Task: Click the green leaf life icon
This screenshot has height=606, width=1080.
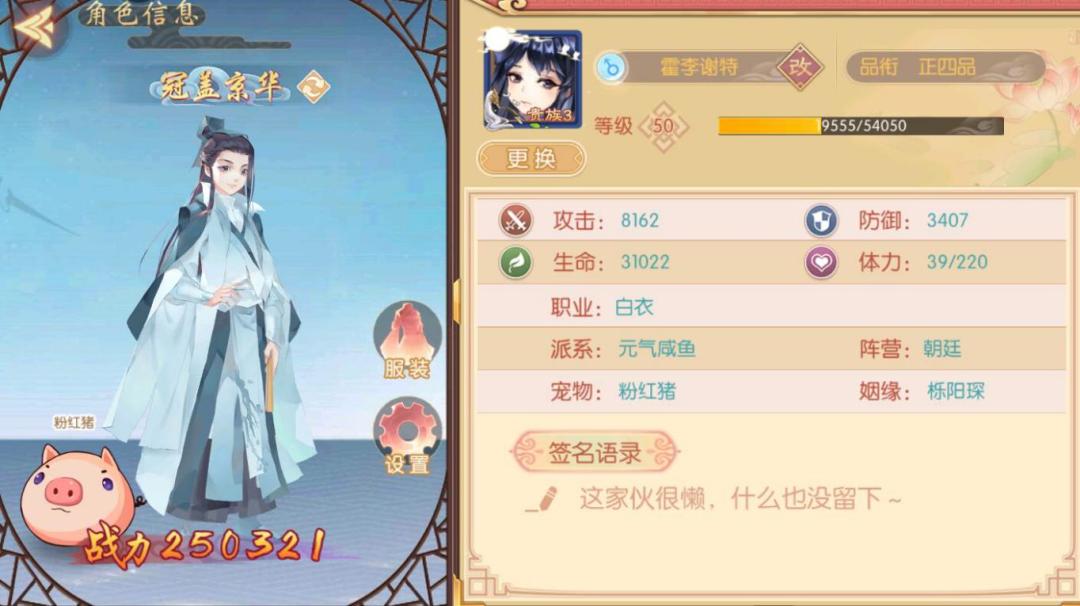Action: point(516,262)
